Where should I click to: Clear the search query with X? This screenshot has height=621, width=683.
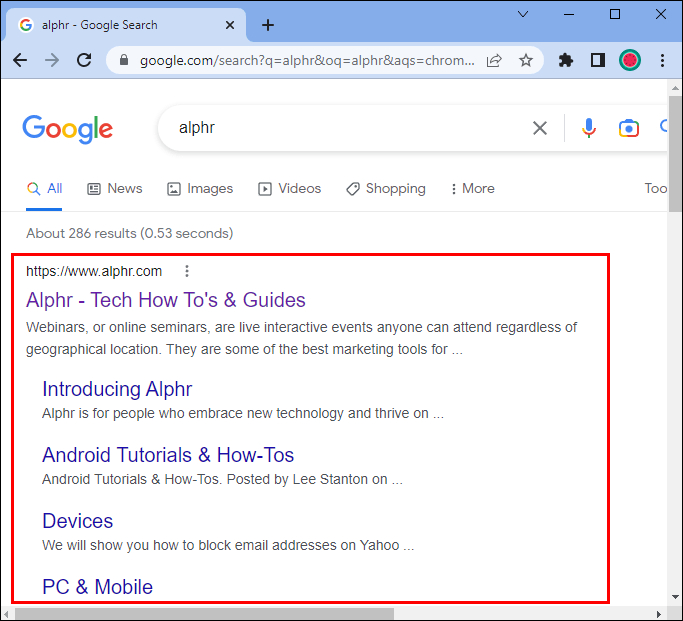540,128
